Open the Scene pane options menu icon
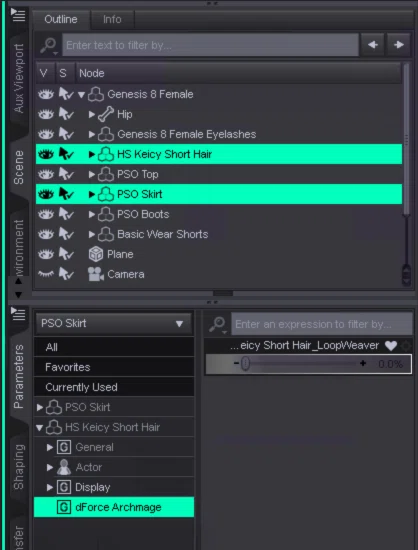The width and height of the screenshot is (418, 550). point(18,14)
